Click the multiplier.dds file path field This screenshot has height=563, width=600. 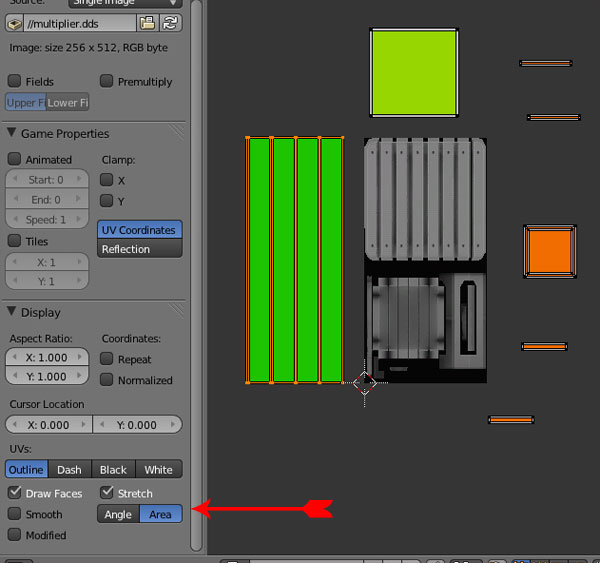tap(80, 23)
